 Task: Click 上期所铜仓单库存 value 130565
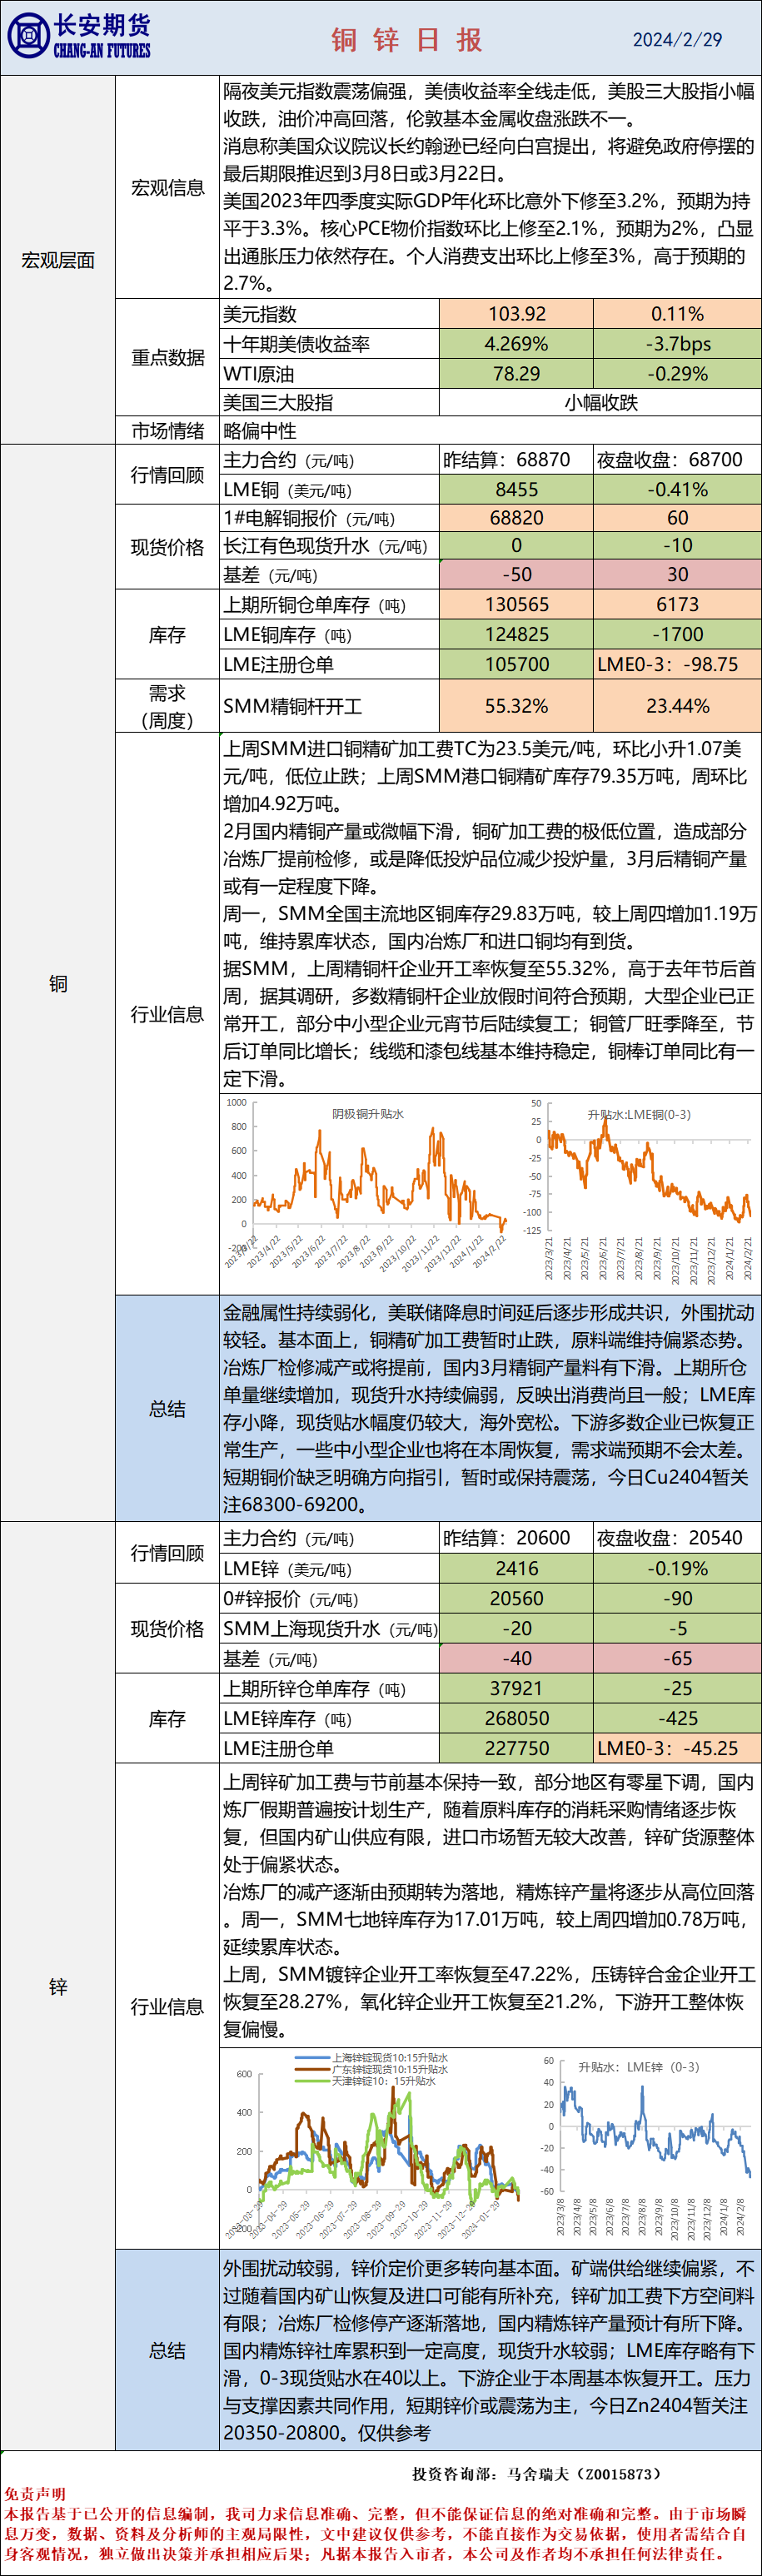516,604
